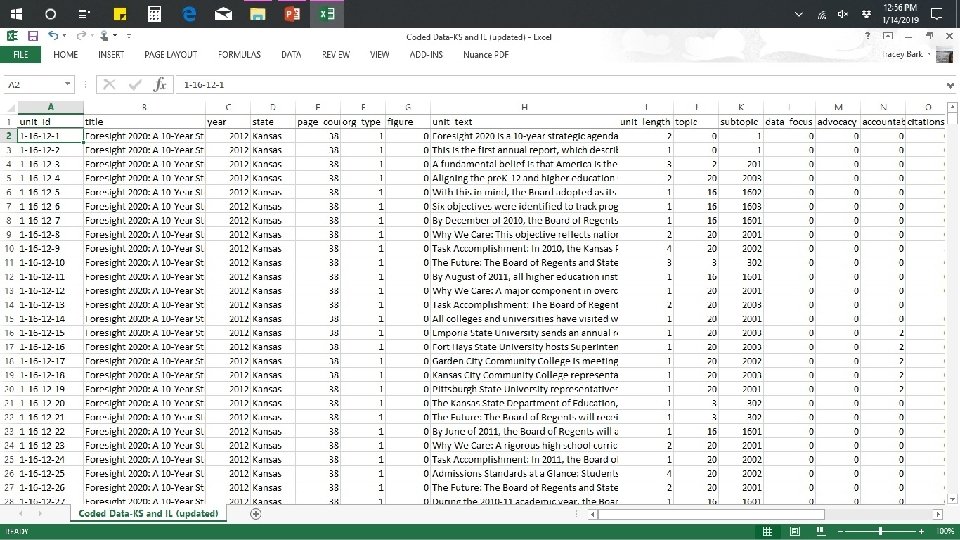Viewport: 960px width, 540px height.
Task: Switch to Page Layout view
Action: click(x=795, y=531)
